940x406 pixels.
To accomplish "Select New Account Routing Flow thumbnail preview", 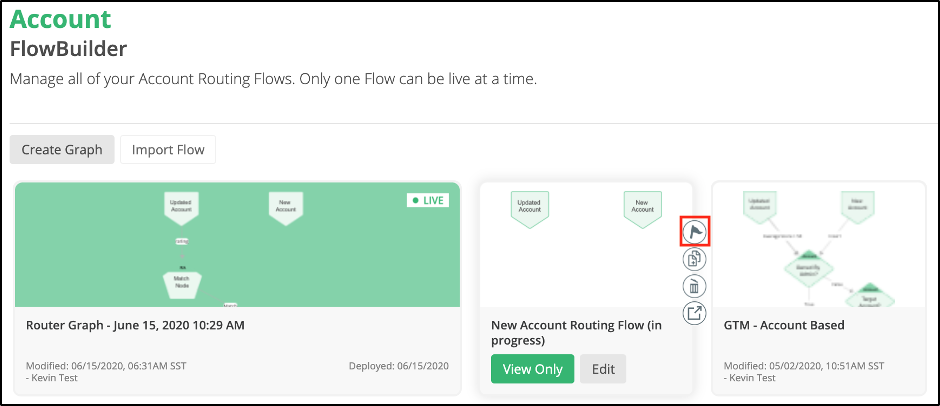I will pos(586,245).
